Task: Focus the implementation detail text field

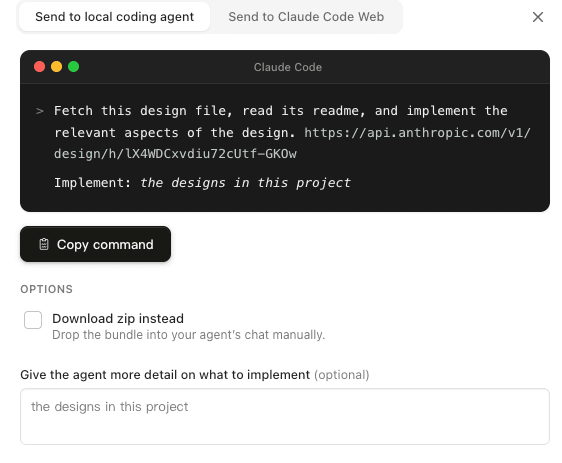Action: pos(285,416)
